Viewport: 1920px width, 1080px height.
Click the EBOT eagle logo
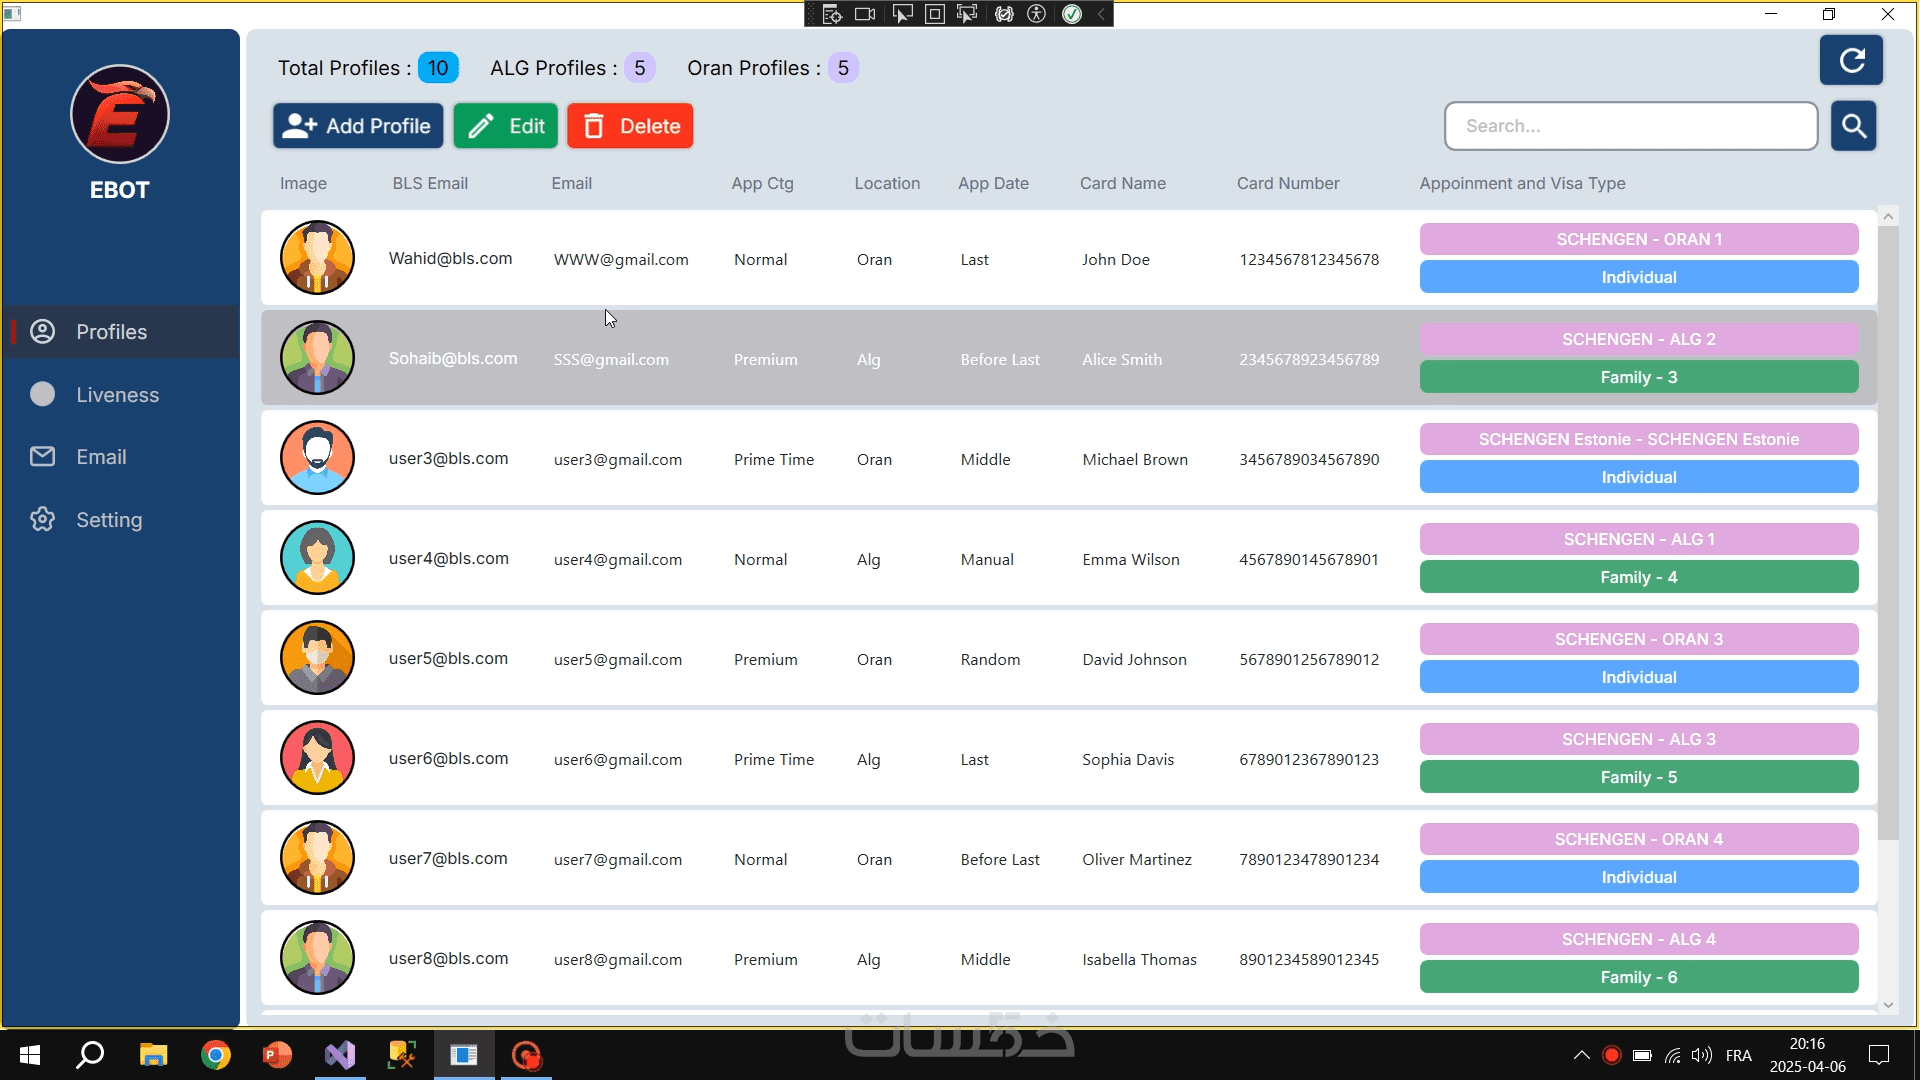120,114
